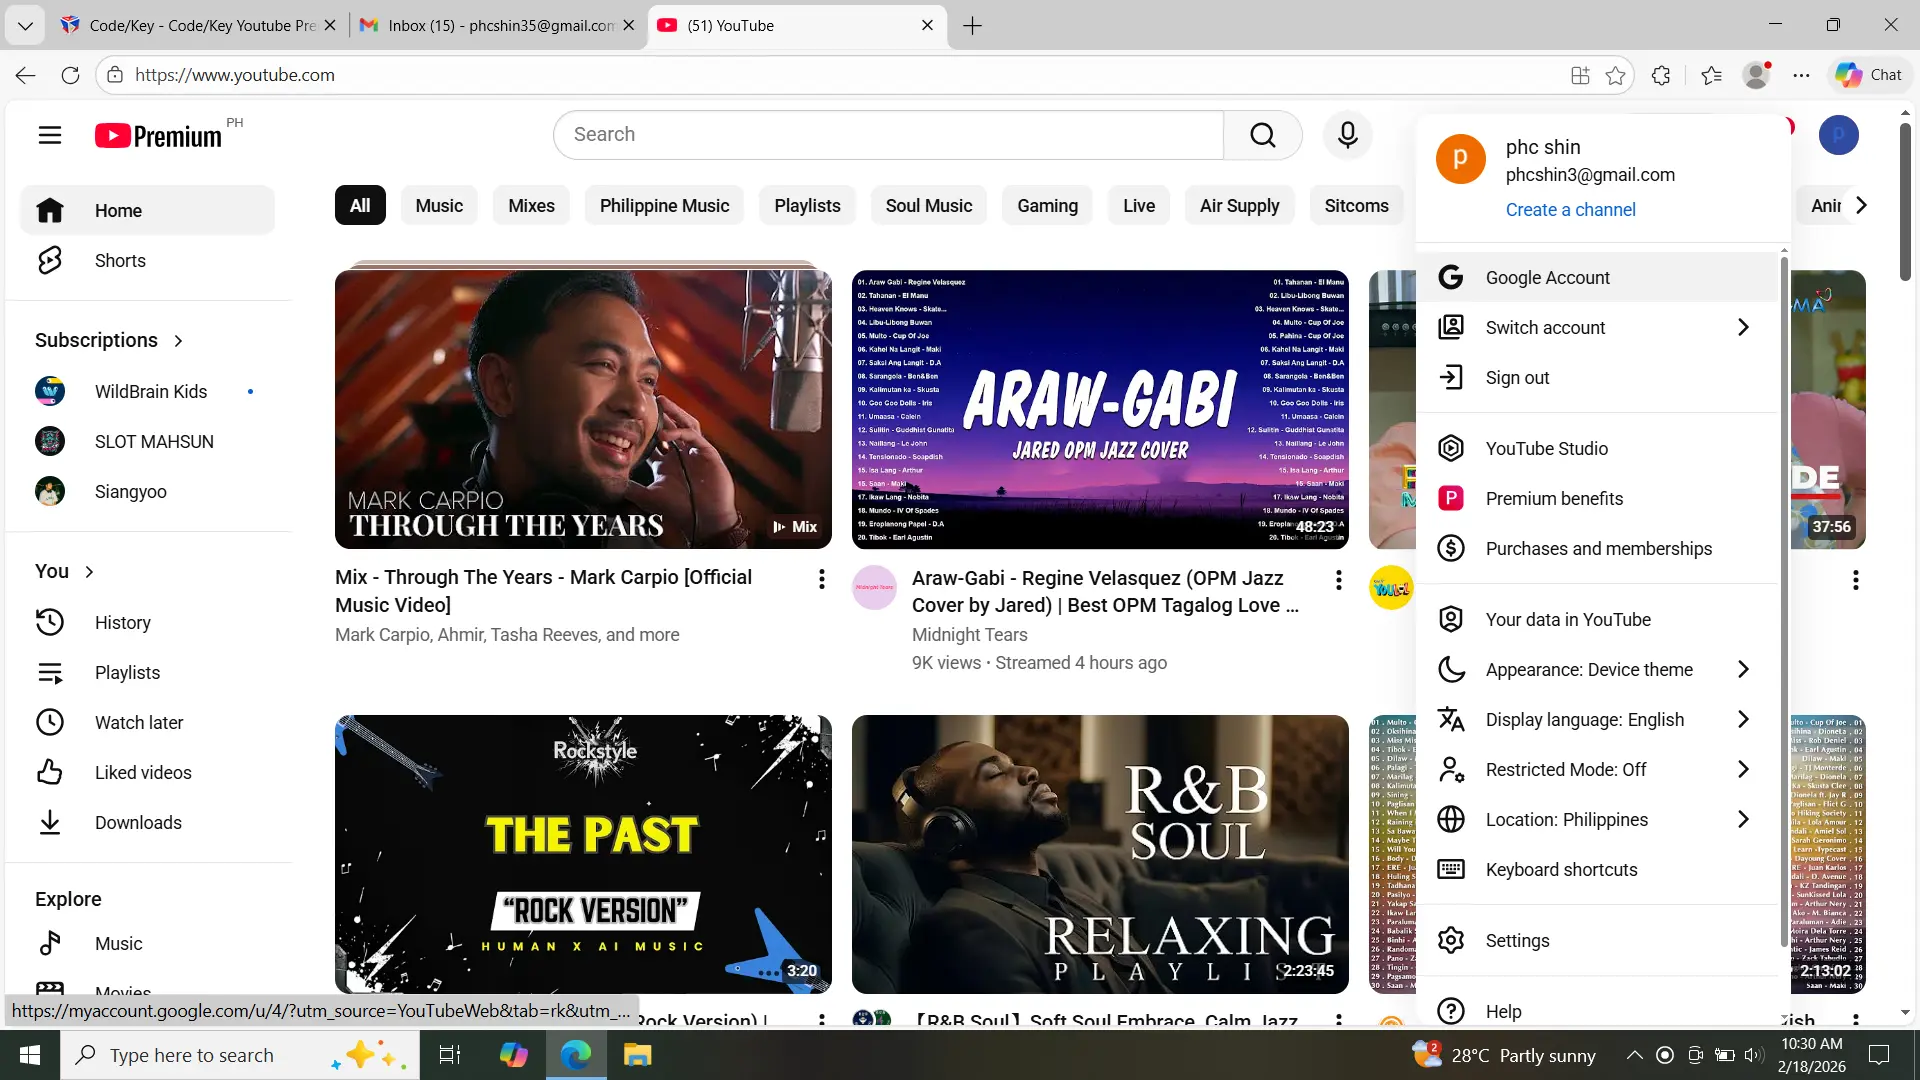Select the Live filter chip
The image size is (1920, 1080).
point(1138,206)
